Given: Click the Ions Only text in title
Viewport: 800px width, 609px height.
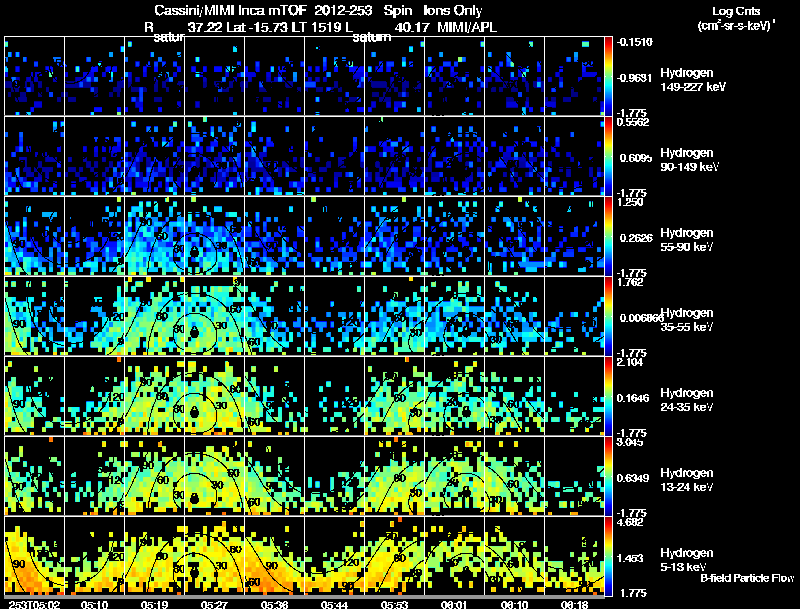Looking at the screenshot, I should pos(453,10).
